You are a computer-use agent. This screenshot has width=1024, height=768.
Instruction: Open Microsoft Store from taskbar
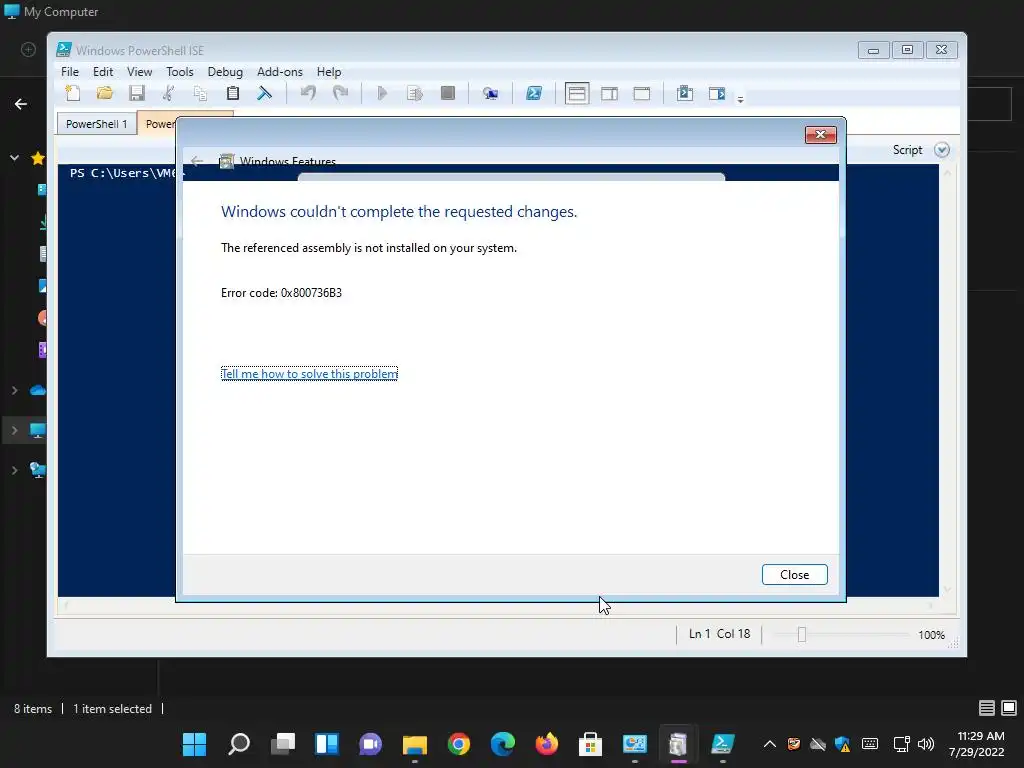click(590, 744)
